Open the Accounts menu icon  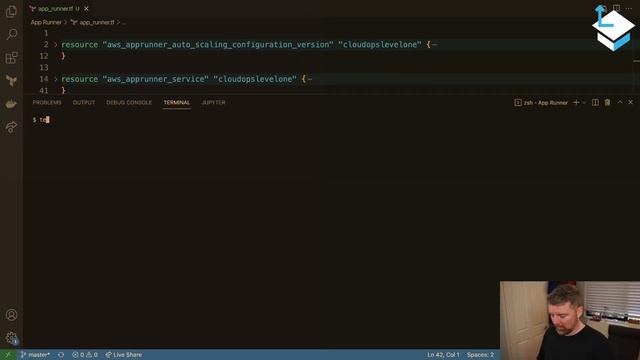(x=11, y=315)
